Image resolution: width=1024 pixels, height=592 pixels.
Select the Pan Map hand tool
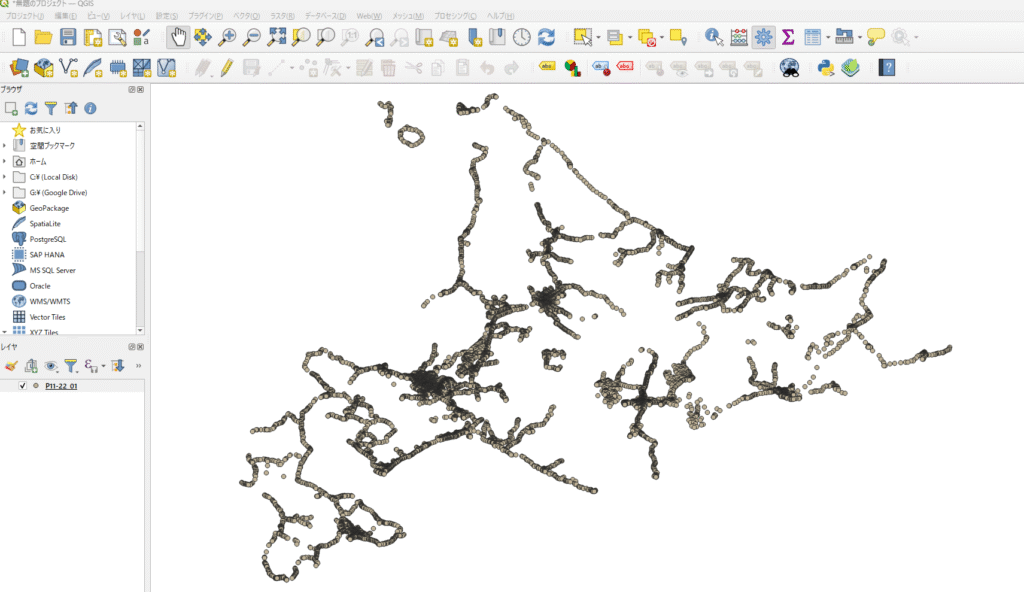tap(178, 37)
